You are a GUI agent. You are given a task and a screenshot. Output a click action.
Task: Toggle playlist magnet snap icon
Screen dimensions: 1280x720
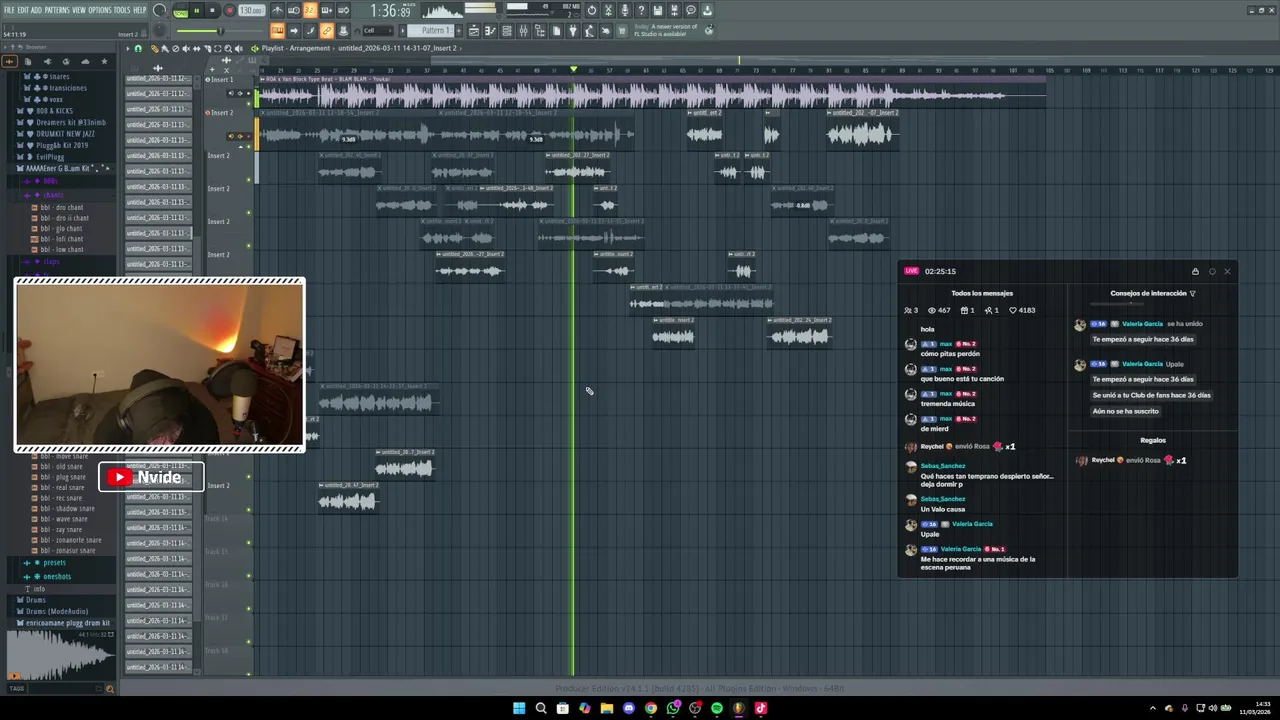[138, 48]
